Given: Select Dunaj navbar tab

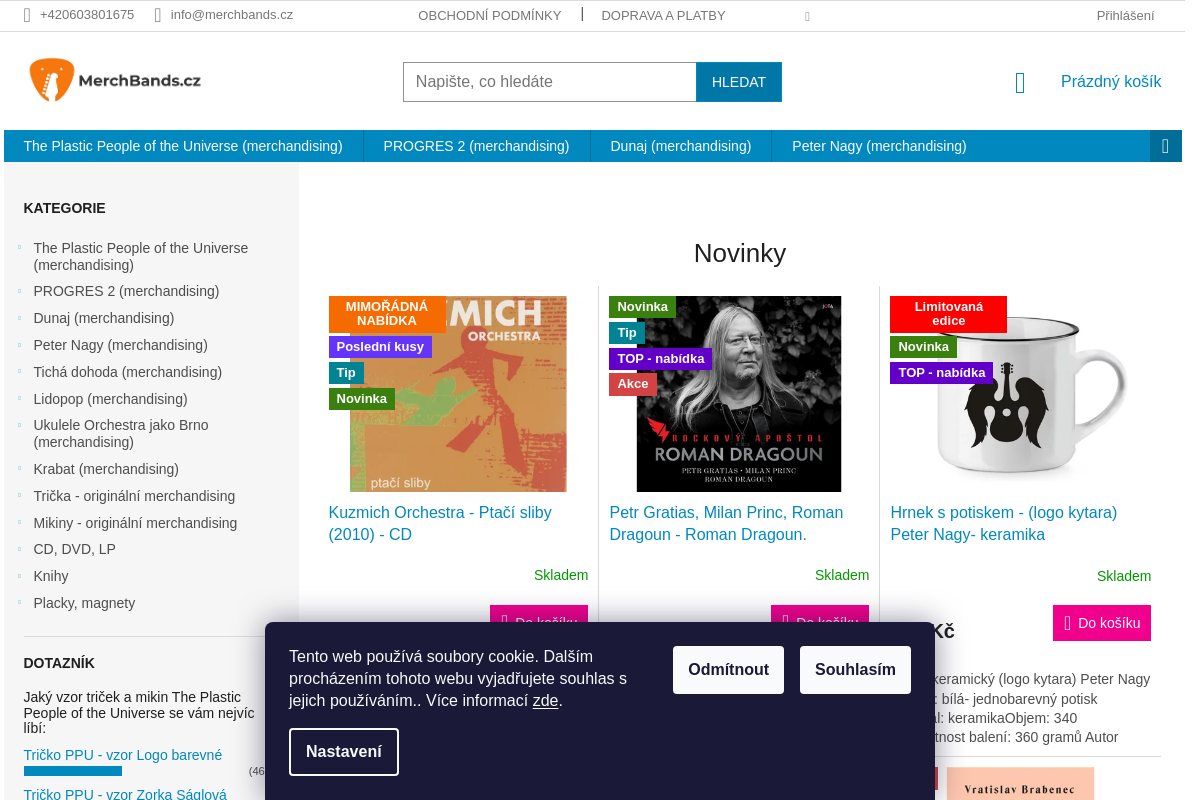Looking at the screenshot, I should (x=680, y=146).
